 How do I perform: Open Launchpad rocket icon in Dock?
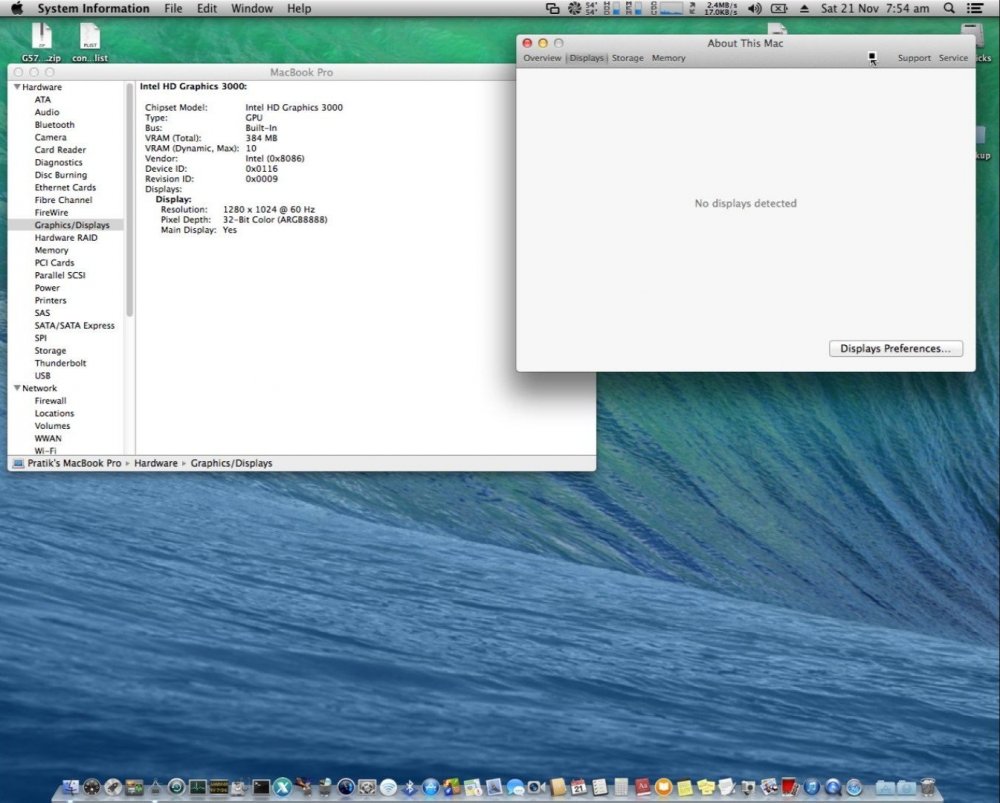click(113, 787)
